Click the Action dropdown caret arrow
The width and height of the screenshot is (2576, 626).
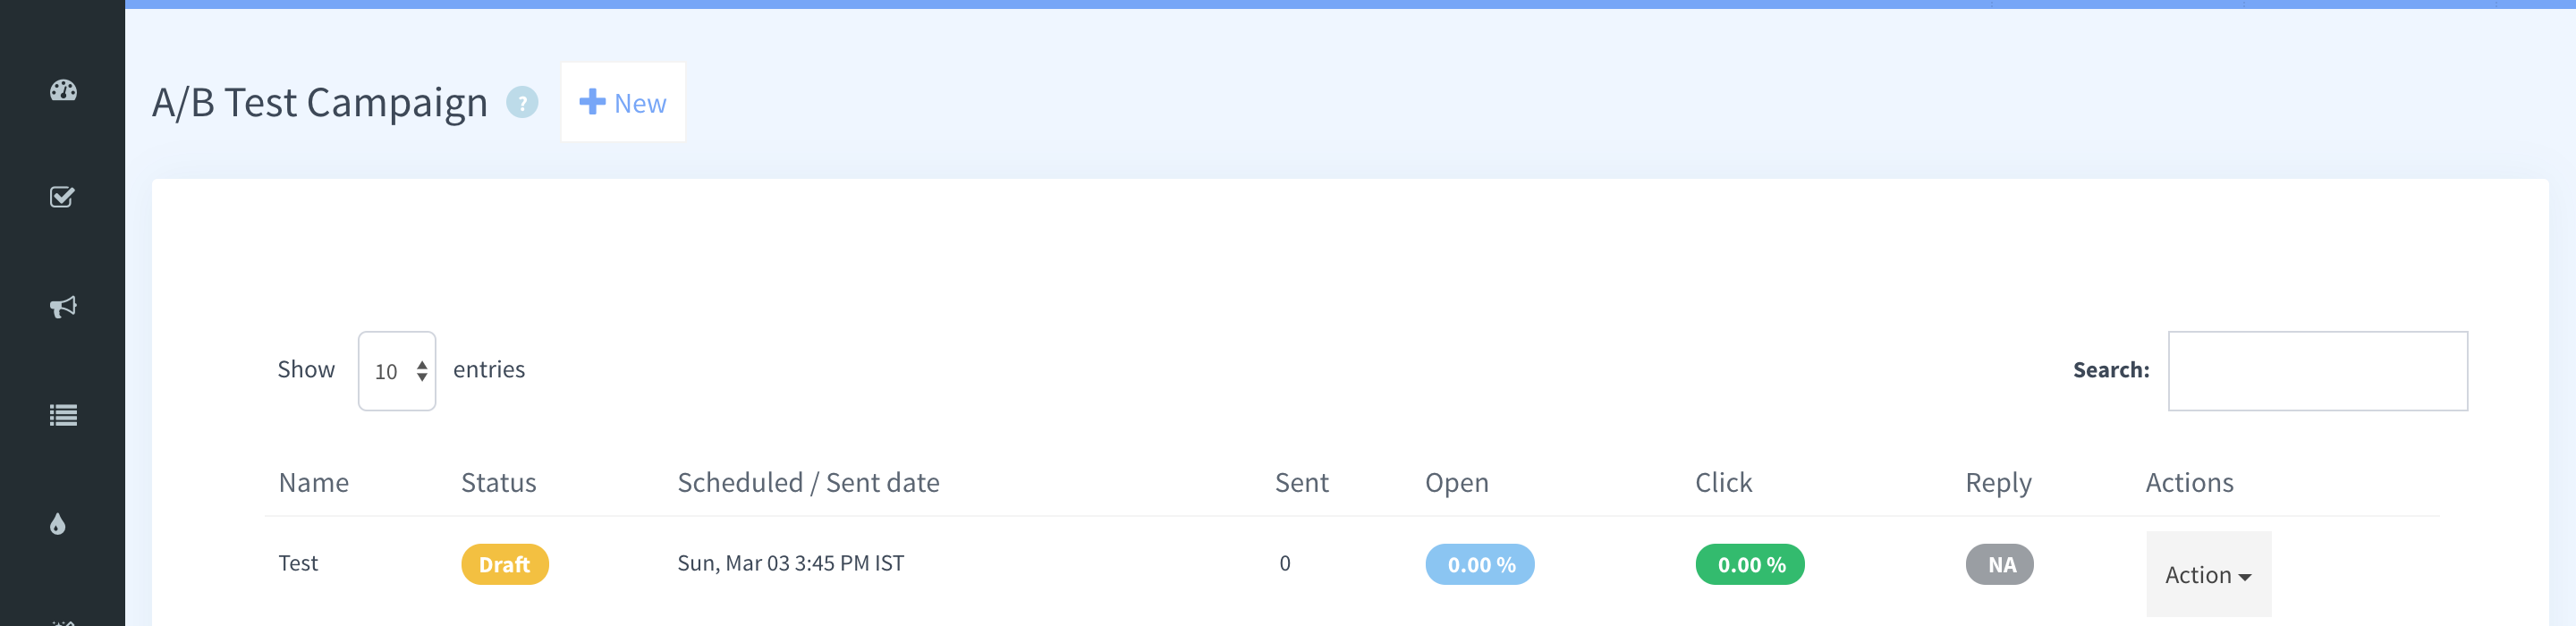pos(2245,577)
